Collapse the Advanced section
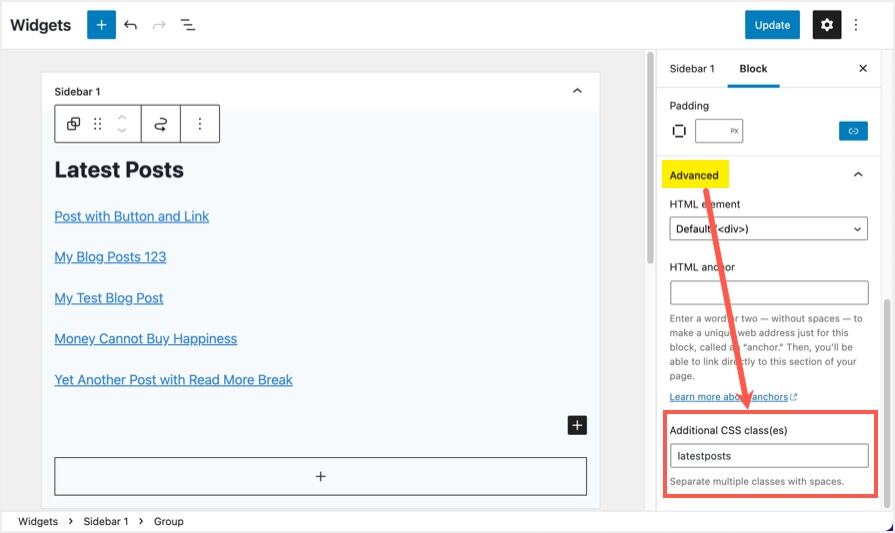This screenshot has height=533, width=895. click(858, 175)
